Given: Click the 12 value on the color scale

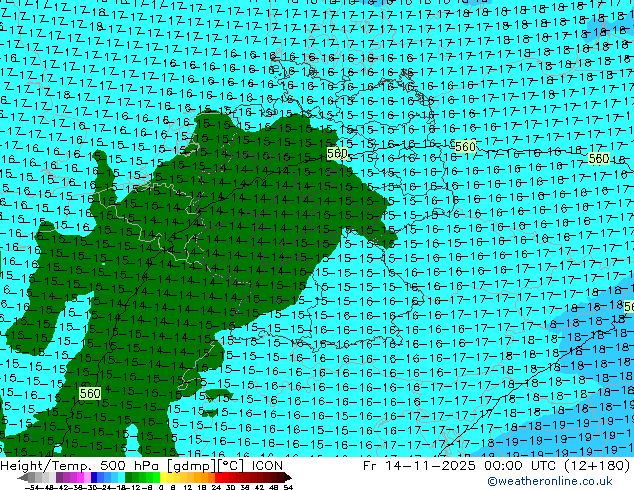Looking at the screenshot, I should pyautogui.click(x=188, y=488).
